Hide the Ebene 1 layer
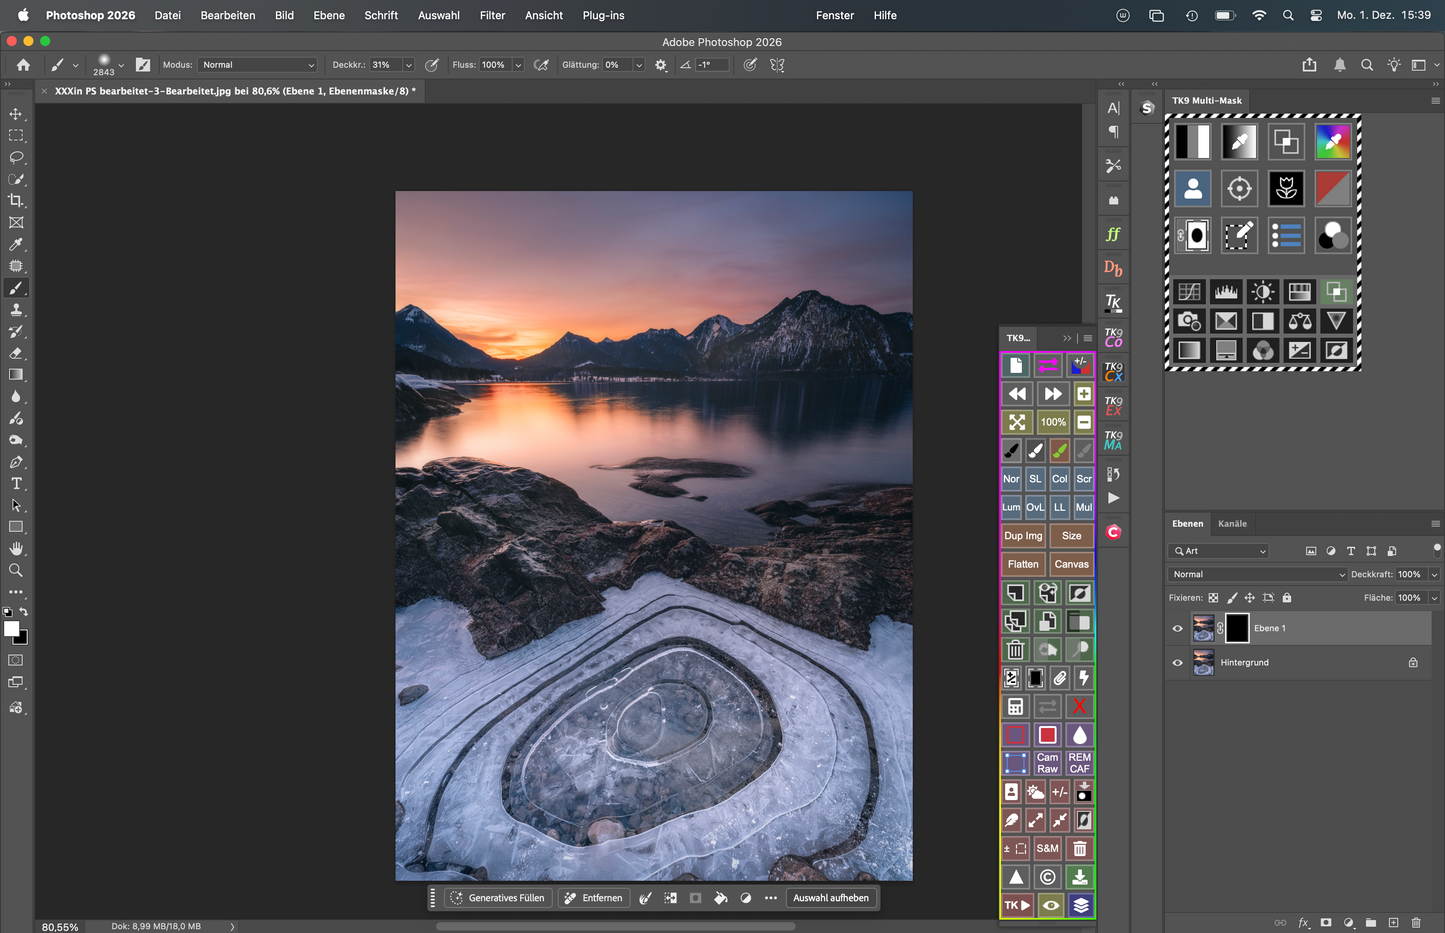 (1177, 629)
